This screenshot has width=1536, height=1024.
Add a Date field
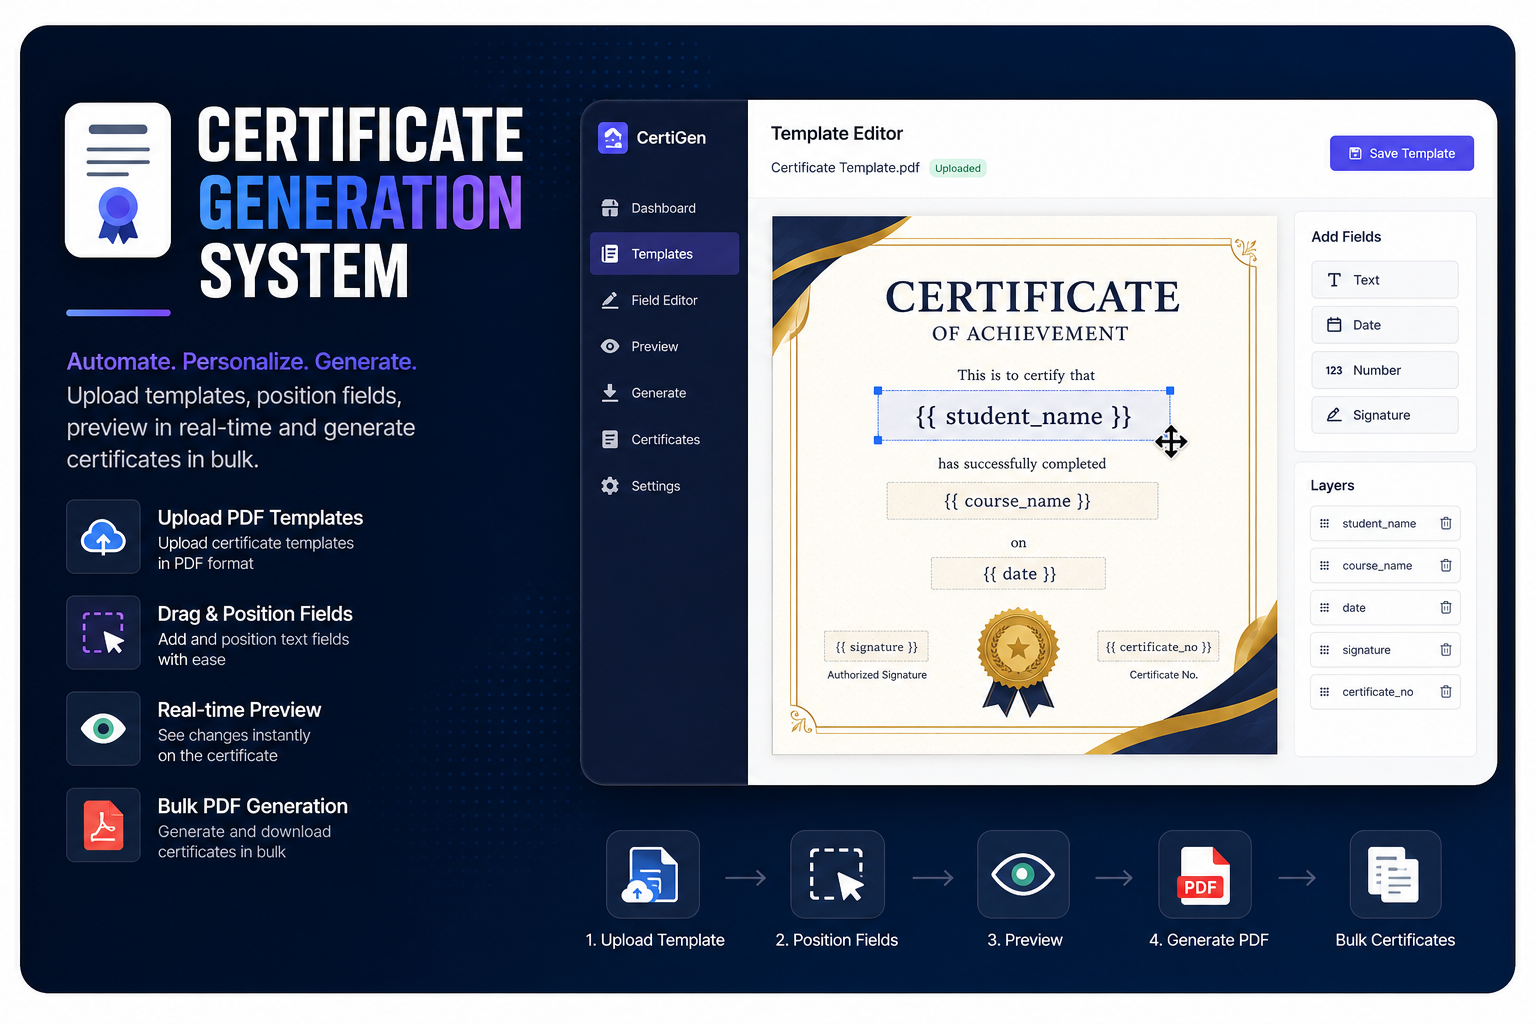[x=1384, y=325]
